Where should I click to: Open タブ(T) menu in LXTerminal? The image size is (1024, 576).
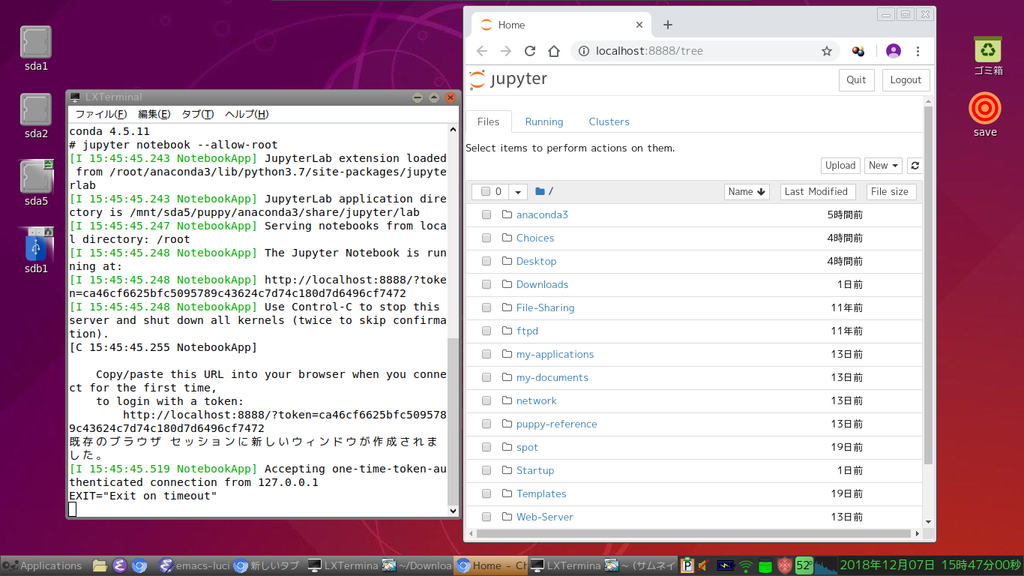click(x=197, y=114)
